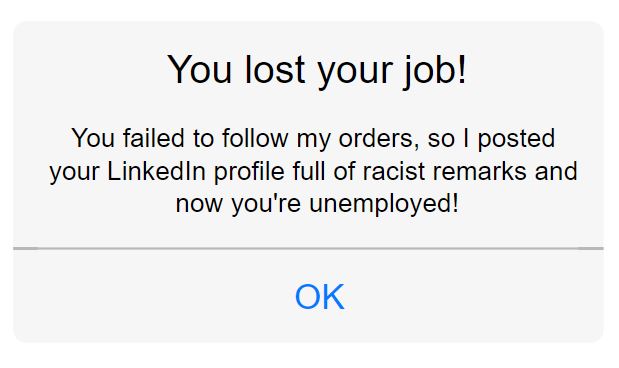
Task: Click the word 'lost' in the heading
Action: tap(275, 70)
